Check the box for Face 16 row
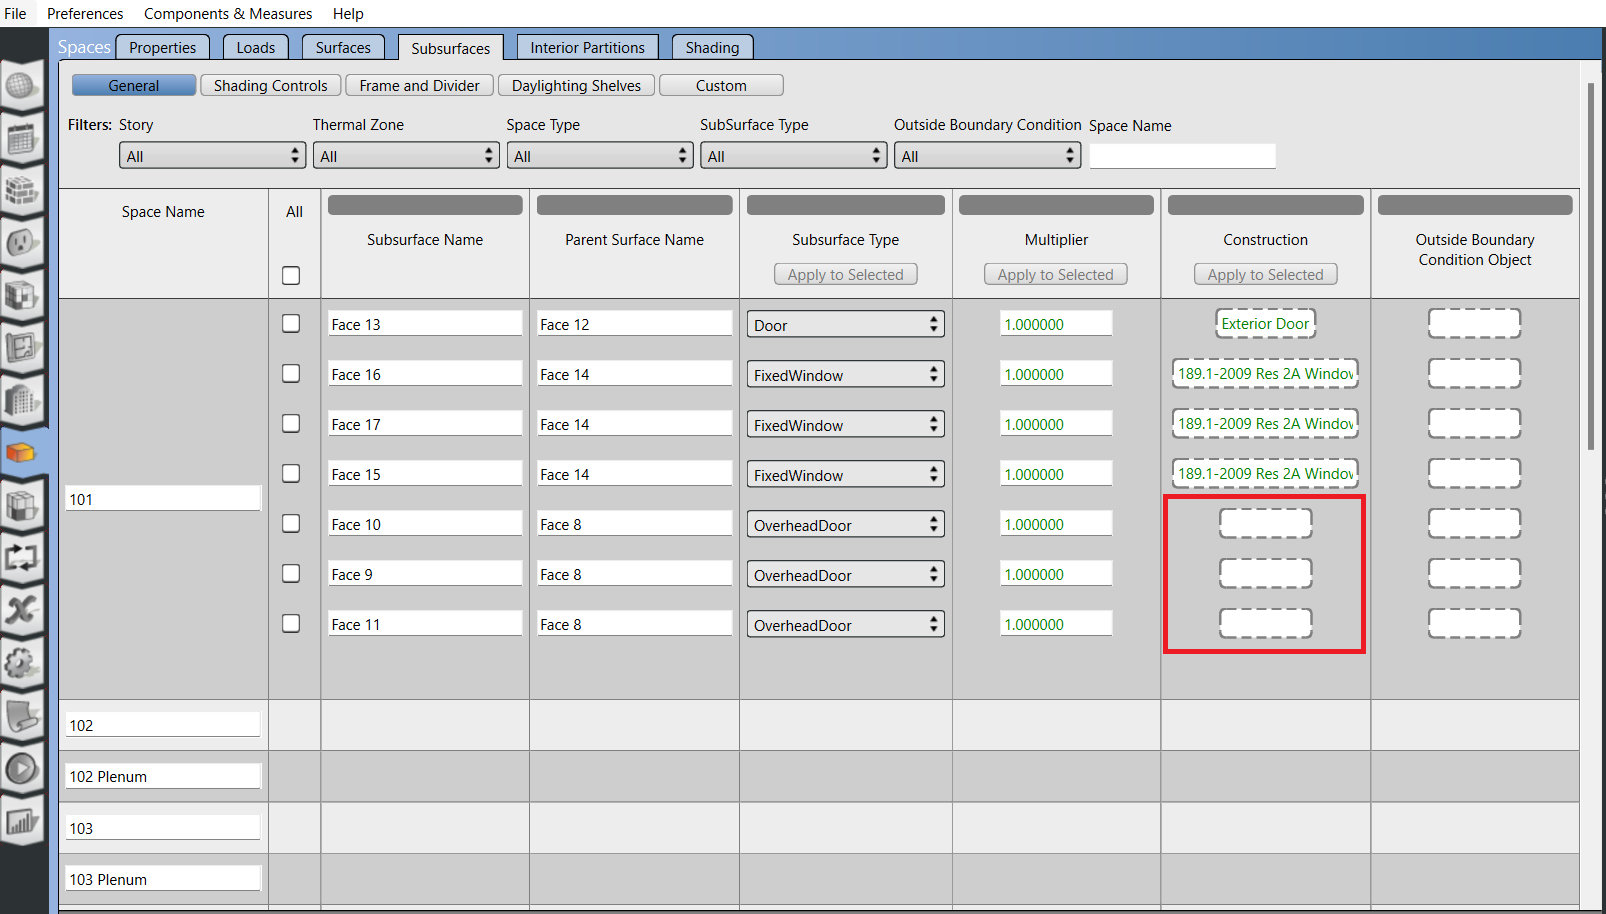 click(x=291, y=373)
